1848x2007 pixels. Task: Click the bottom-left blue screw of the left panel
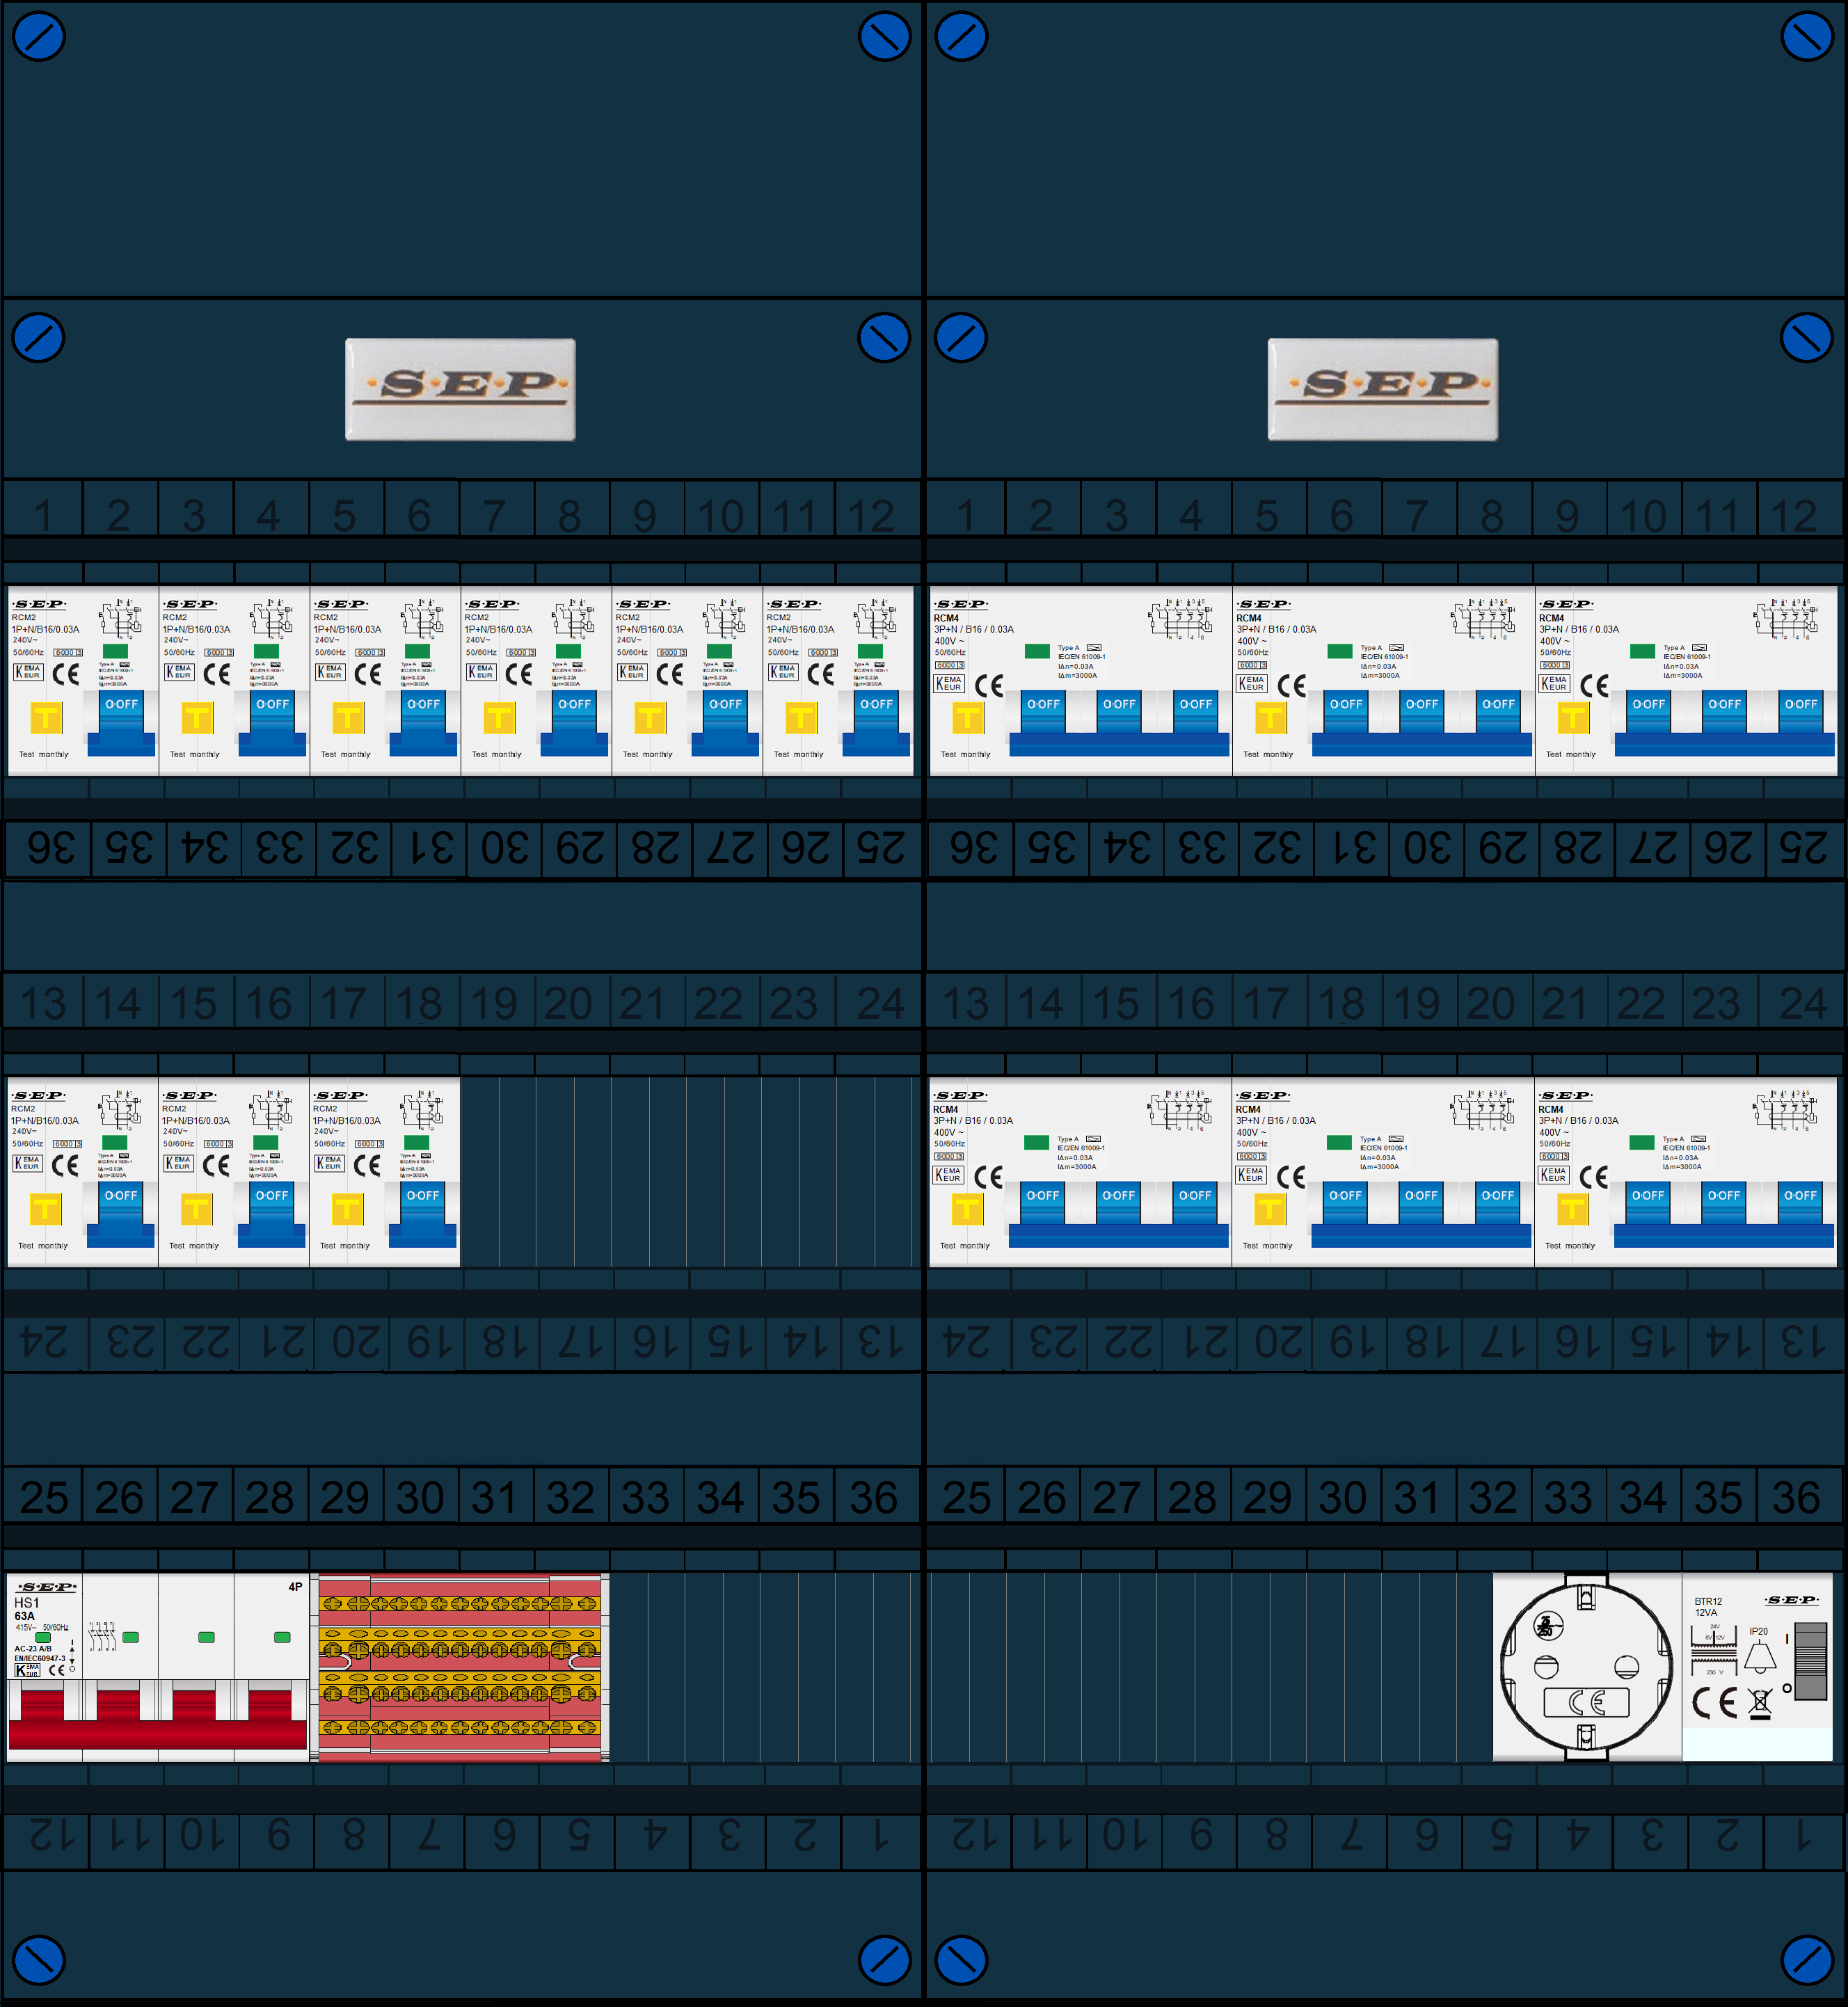pyautogui.click(x=39, y=1960)
